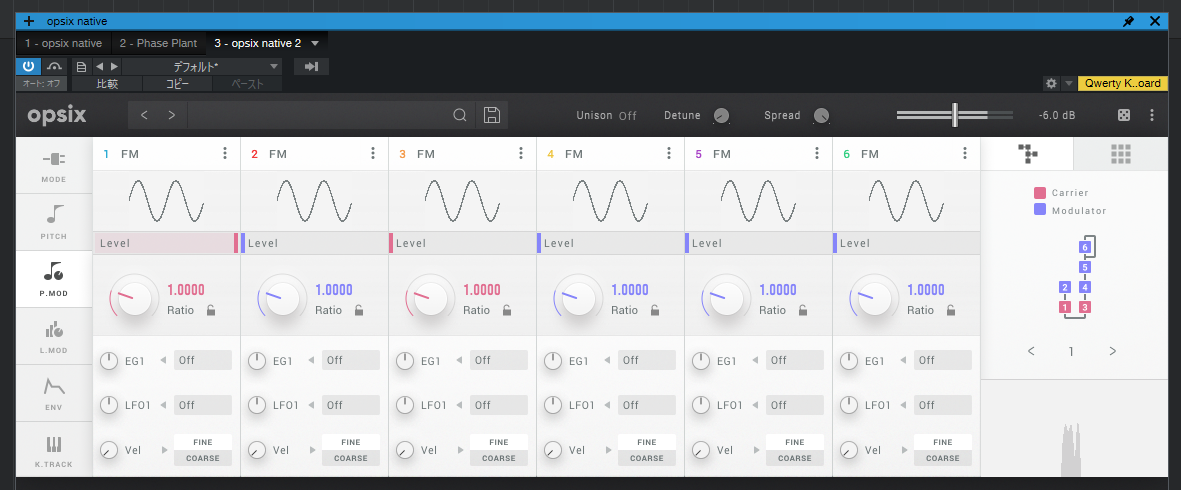Click the COARSE button on operator 3
The image size is (1181, 490).
click(x=499, y=458)
